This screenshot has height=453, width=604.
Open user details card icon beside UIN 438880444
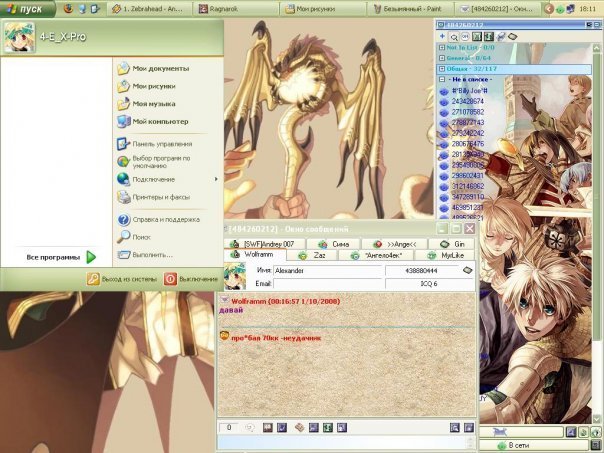click(x=466, y=270)
